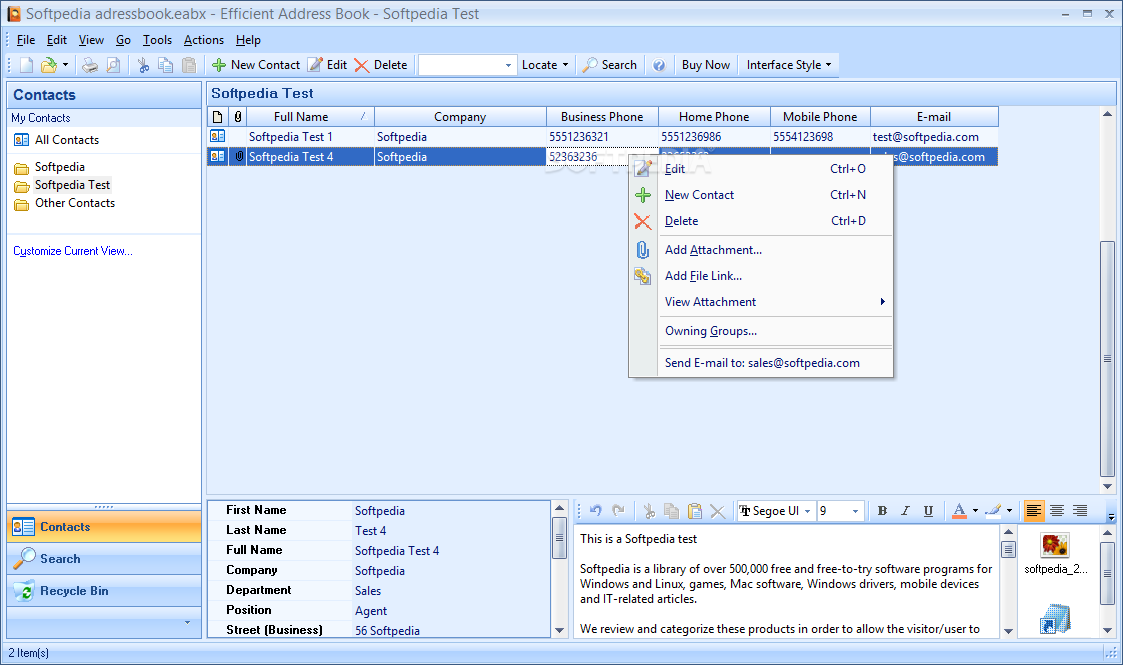Viewport: 1123px width, 665px height.
Task: Expand the Open file dropdown arrow
Action: [x=65, y=65]
